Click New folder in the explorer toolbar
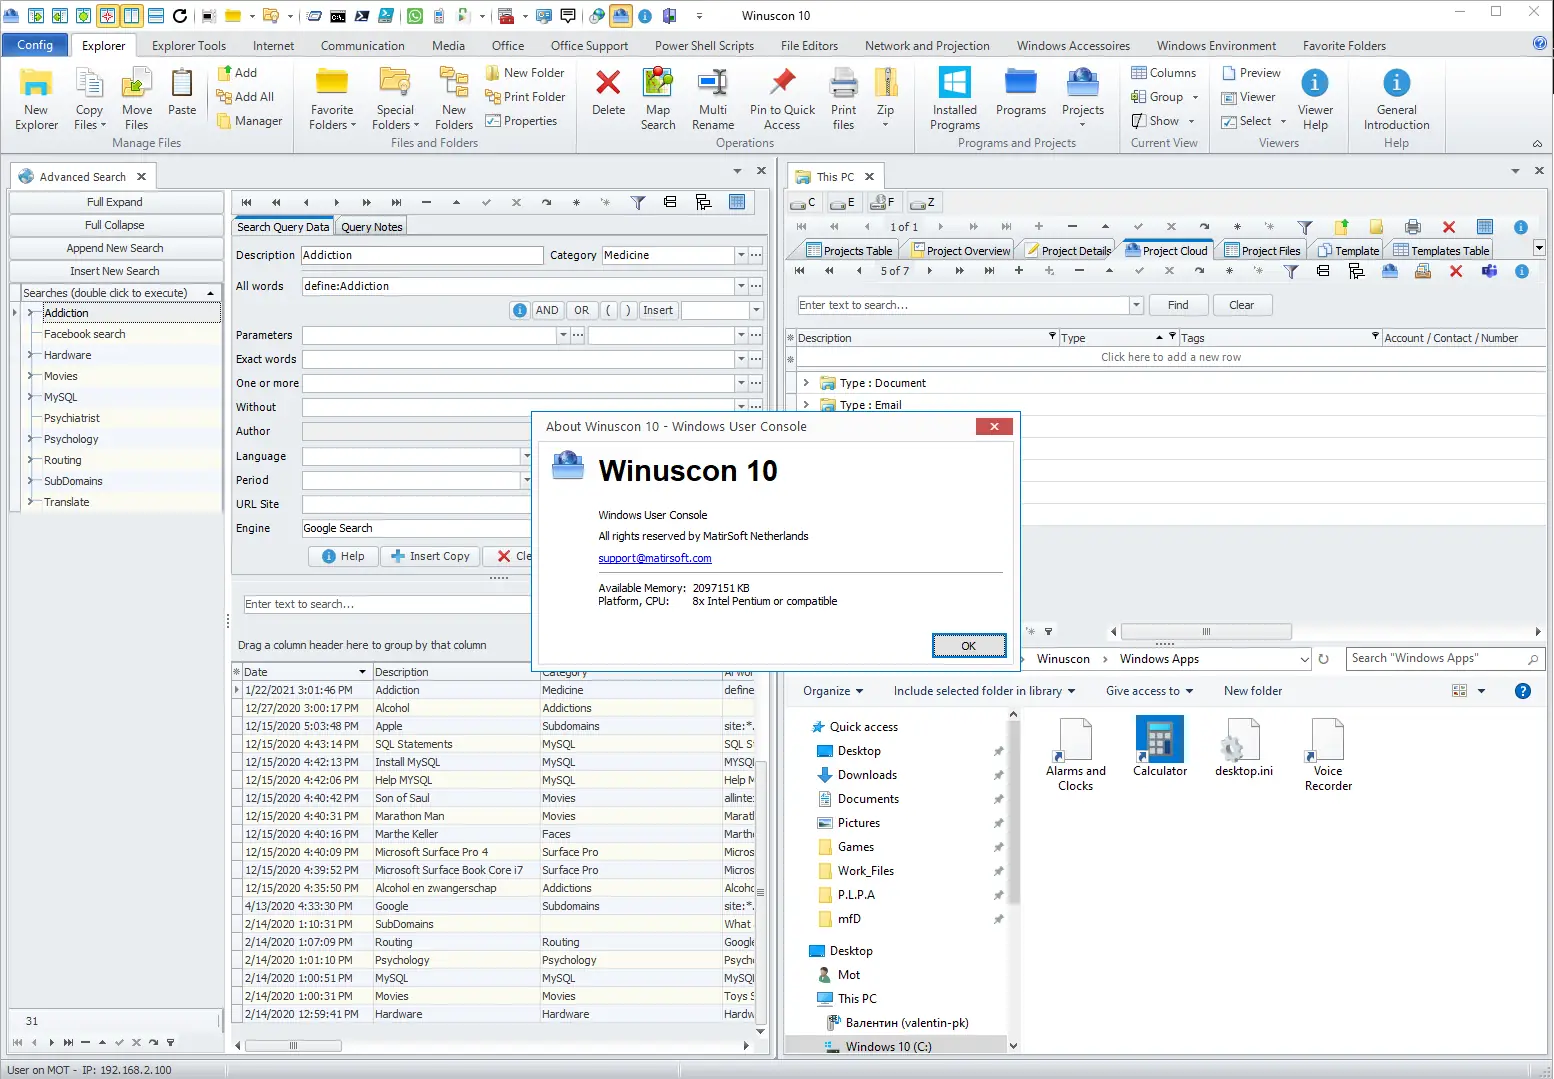This screenshot has width=1554, height=1079. (1253, 691)
